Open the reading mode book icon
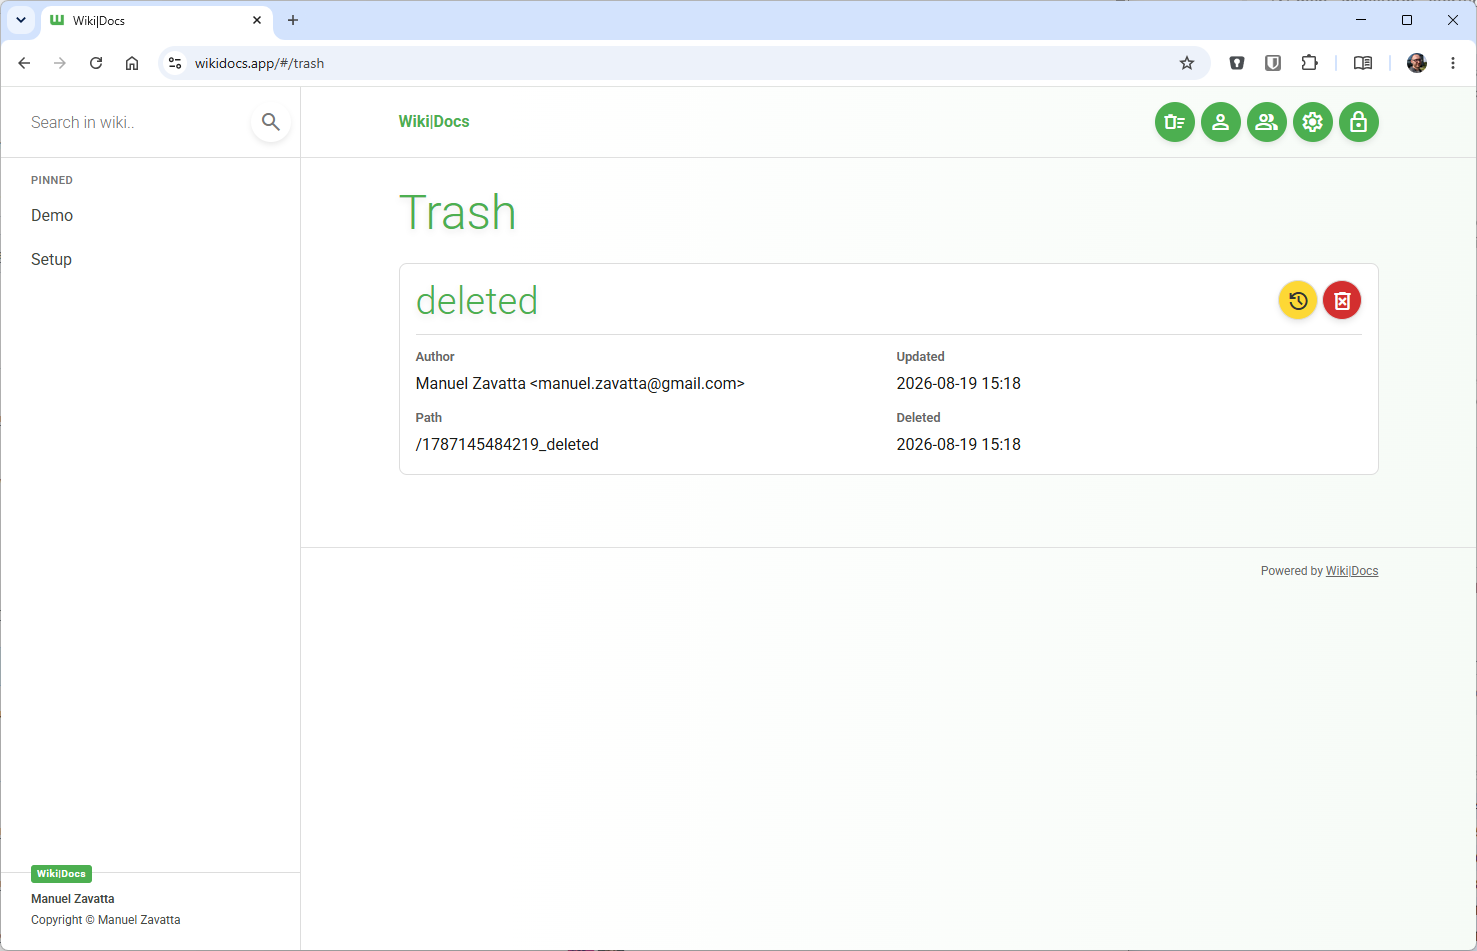The height and width of the screenshot is (951, 1477). point(1363,63)
